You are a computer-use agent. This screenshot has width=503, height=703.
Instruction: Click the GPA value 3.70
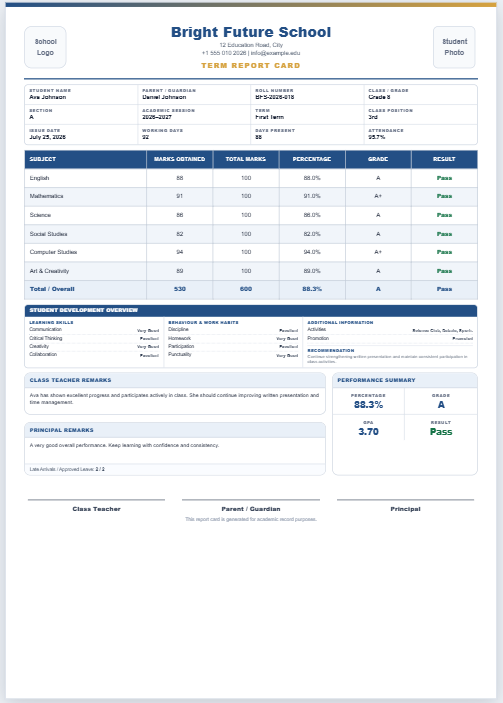[369, 432]
